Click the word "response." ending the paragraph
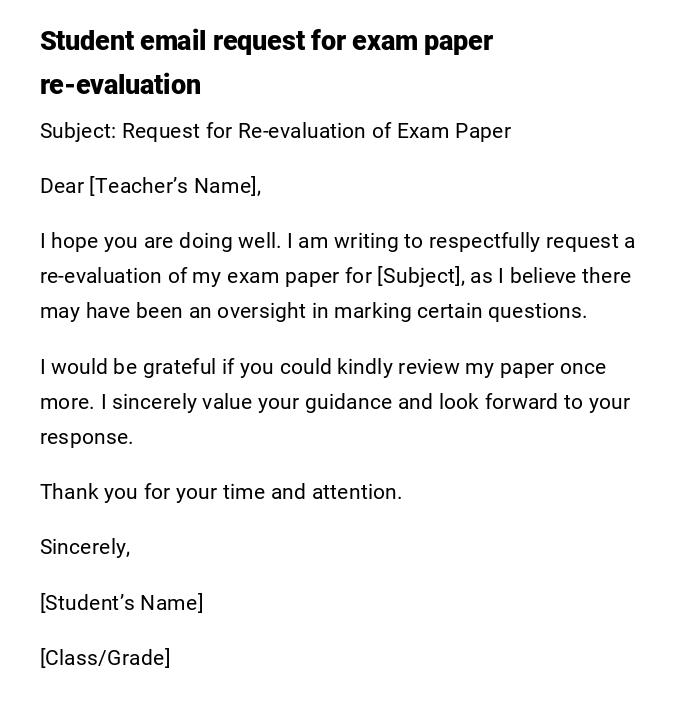Image resolution: width=700 pixels, height=720 pixels. [86, 437]
